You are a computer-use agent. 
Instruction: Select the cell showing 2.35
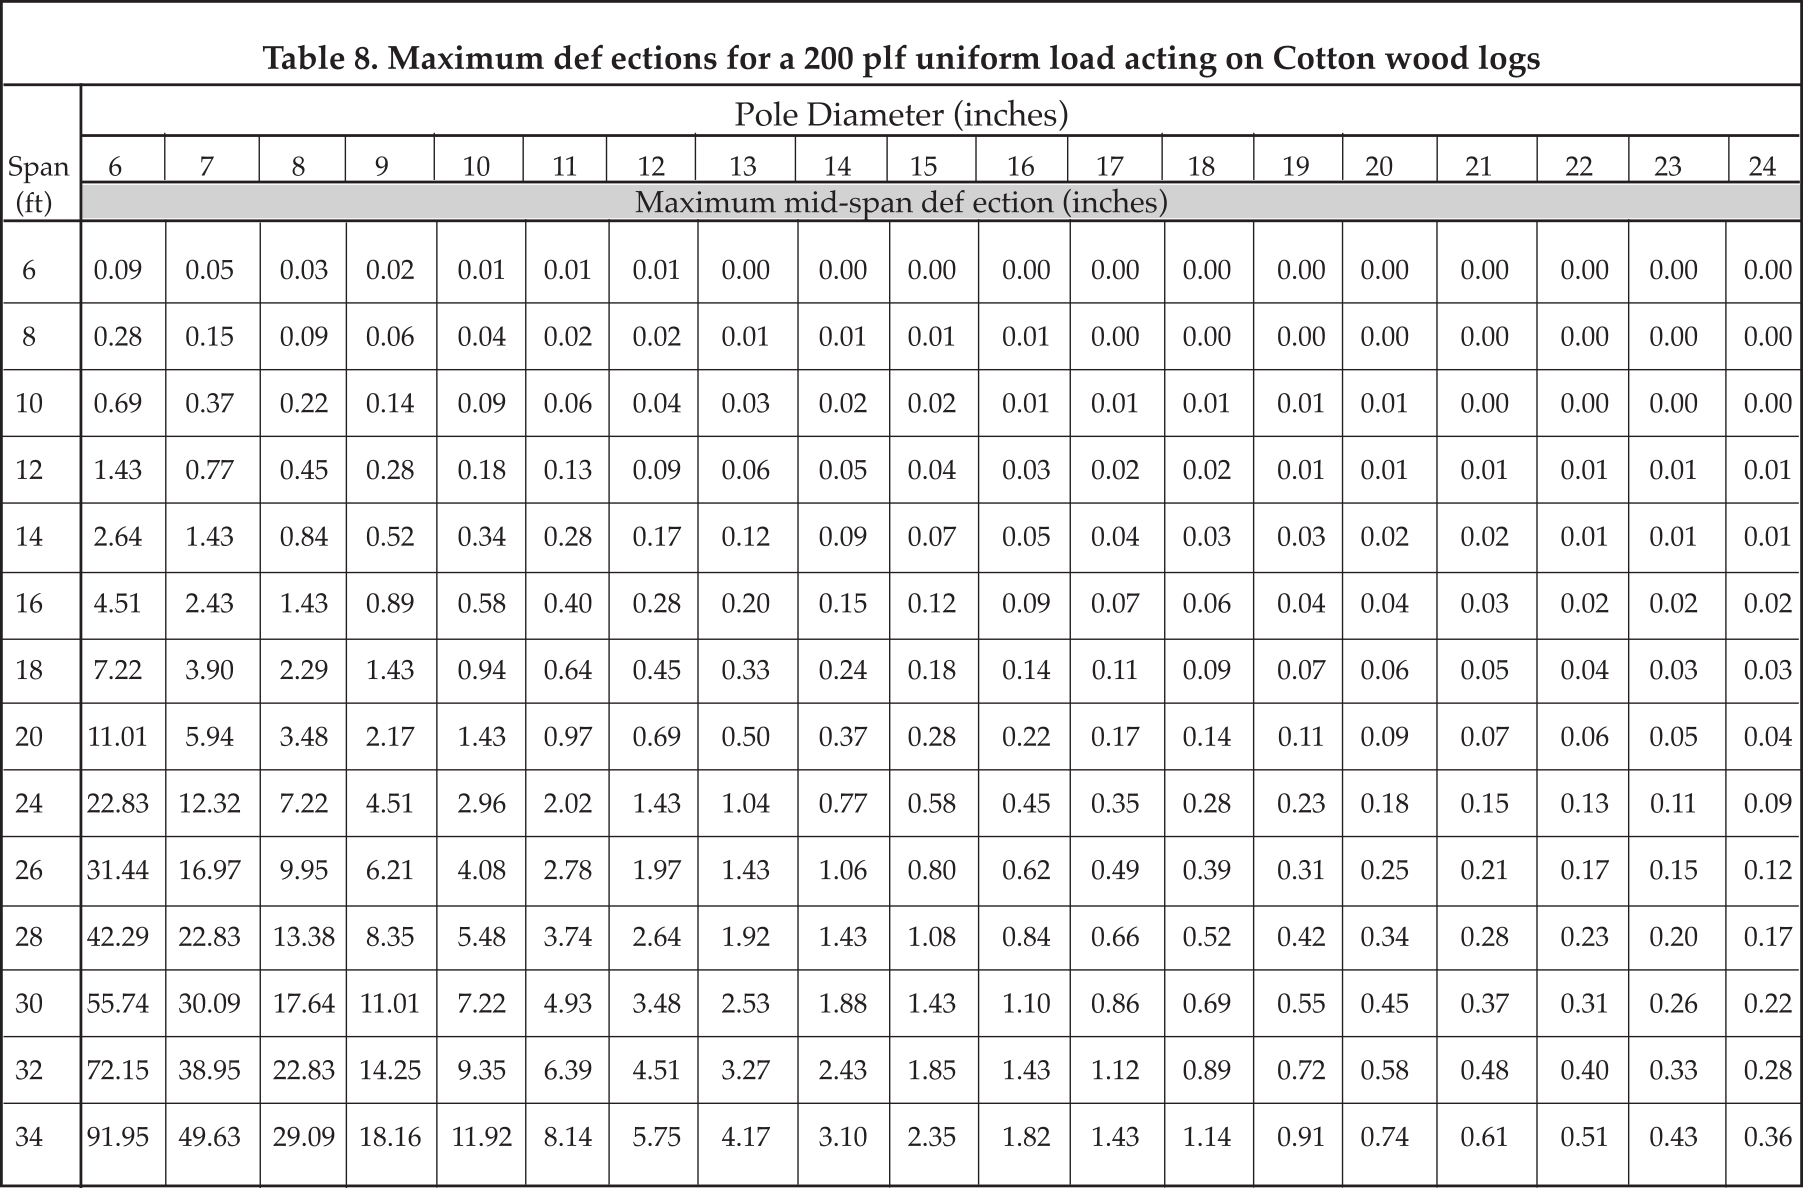[932, 1137]
